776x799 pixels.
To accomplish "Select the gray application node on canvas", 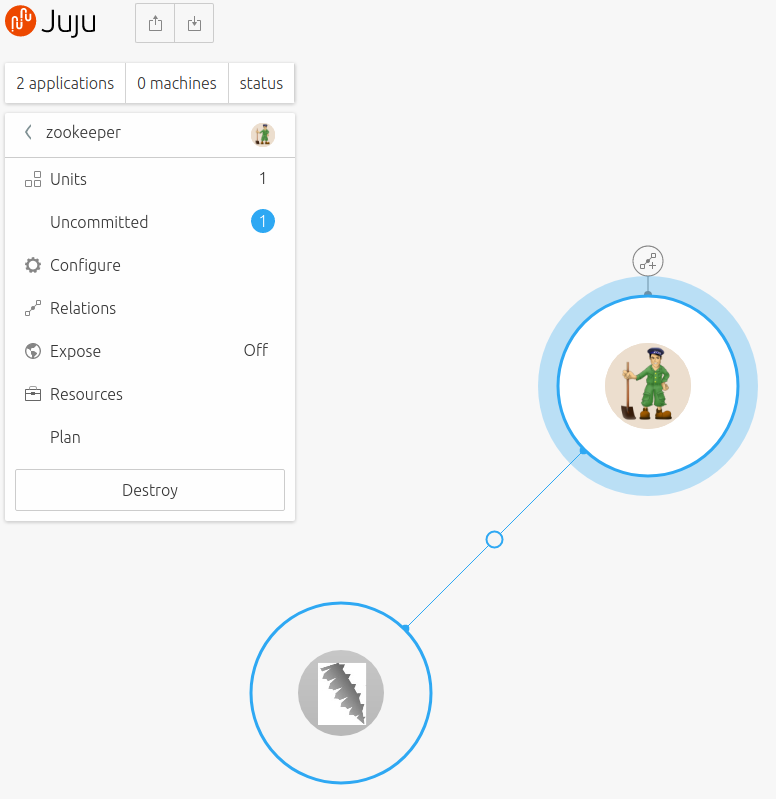I will 341,693.
